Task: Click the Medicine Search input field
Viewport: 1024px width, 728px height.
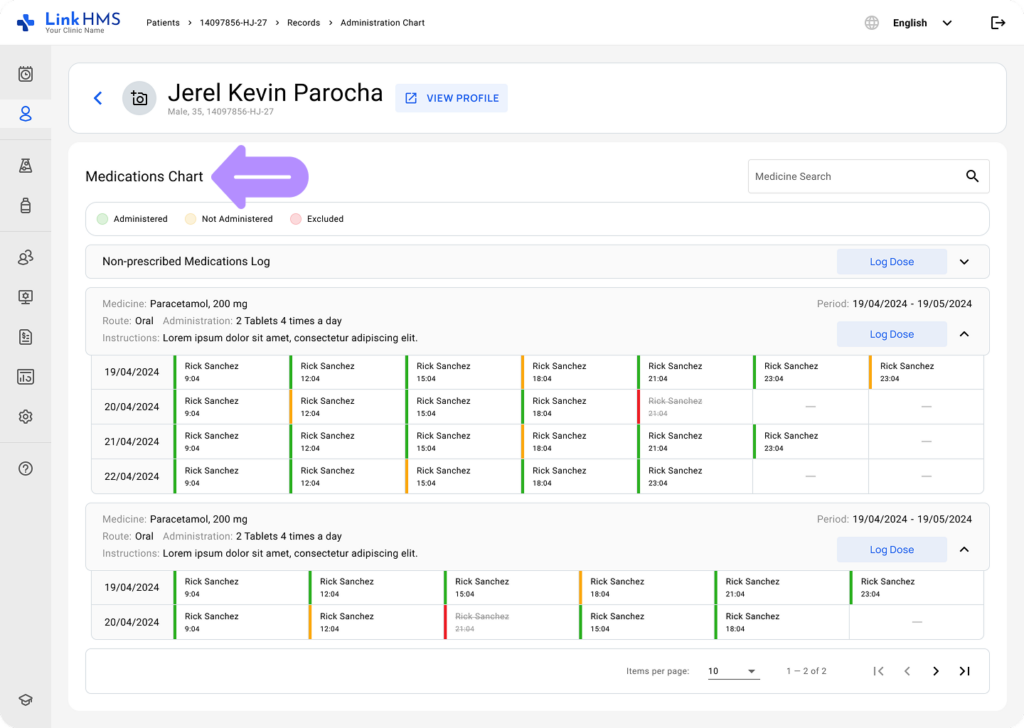Action: 850,176
